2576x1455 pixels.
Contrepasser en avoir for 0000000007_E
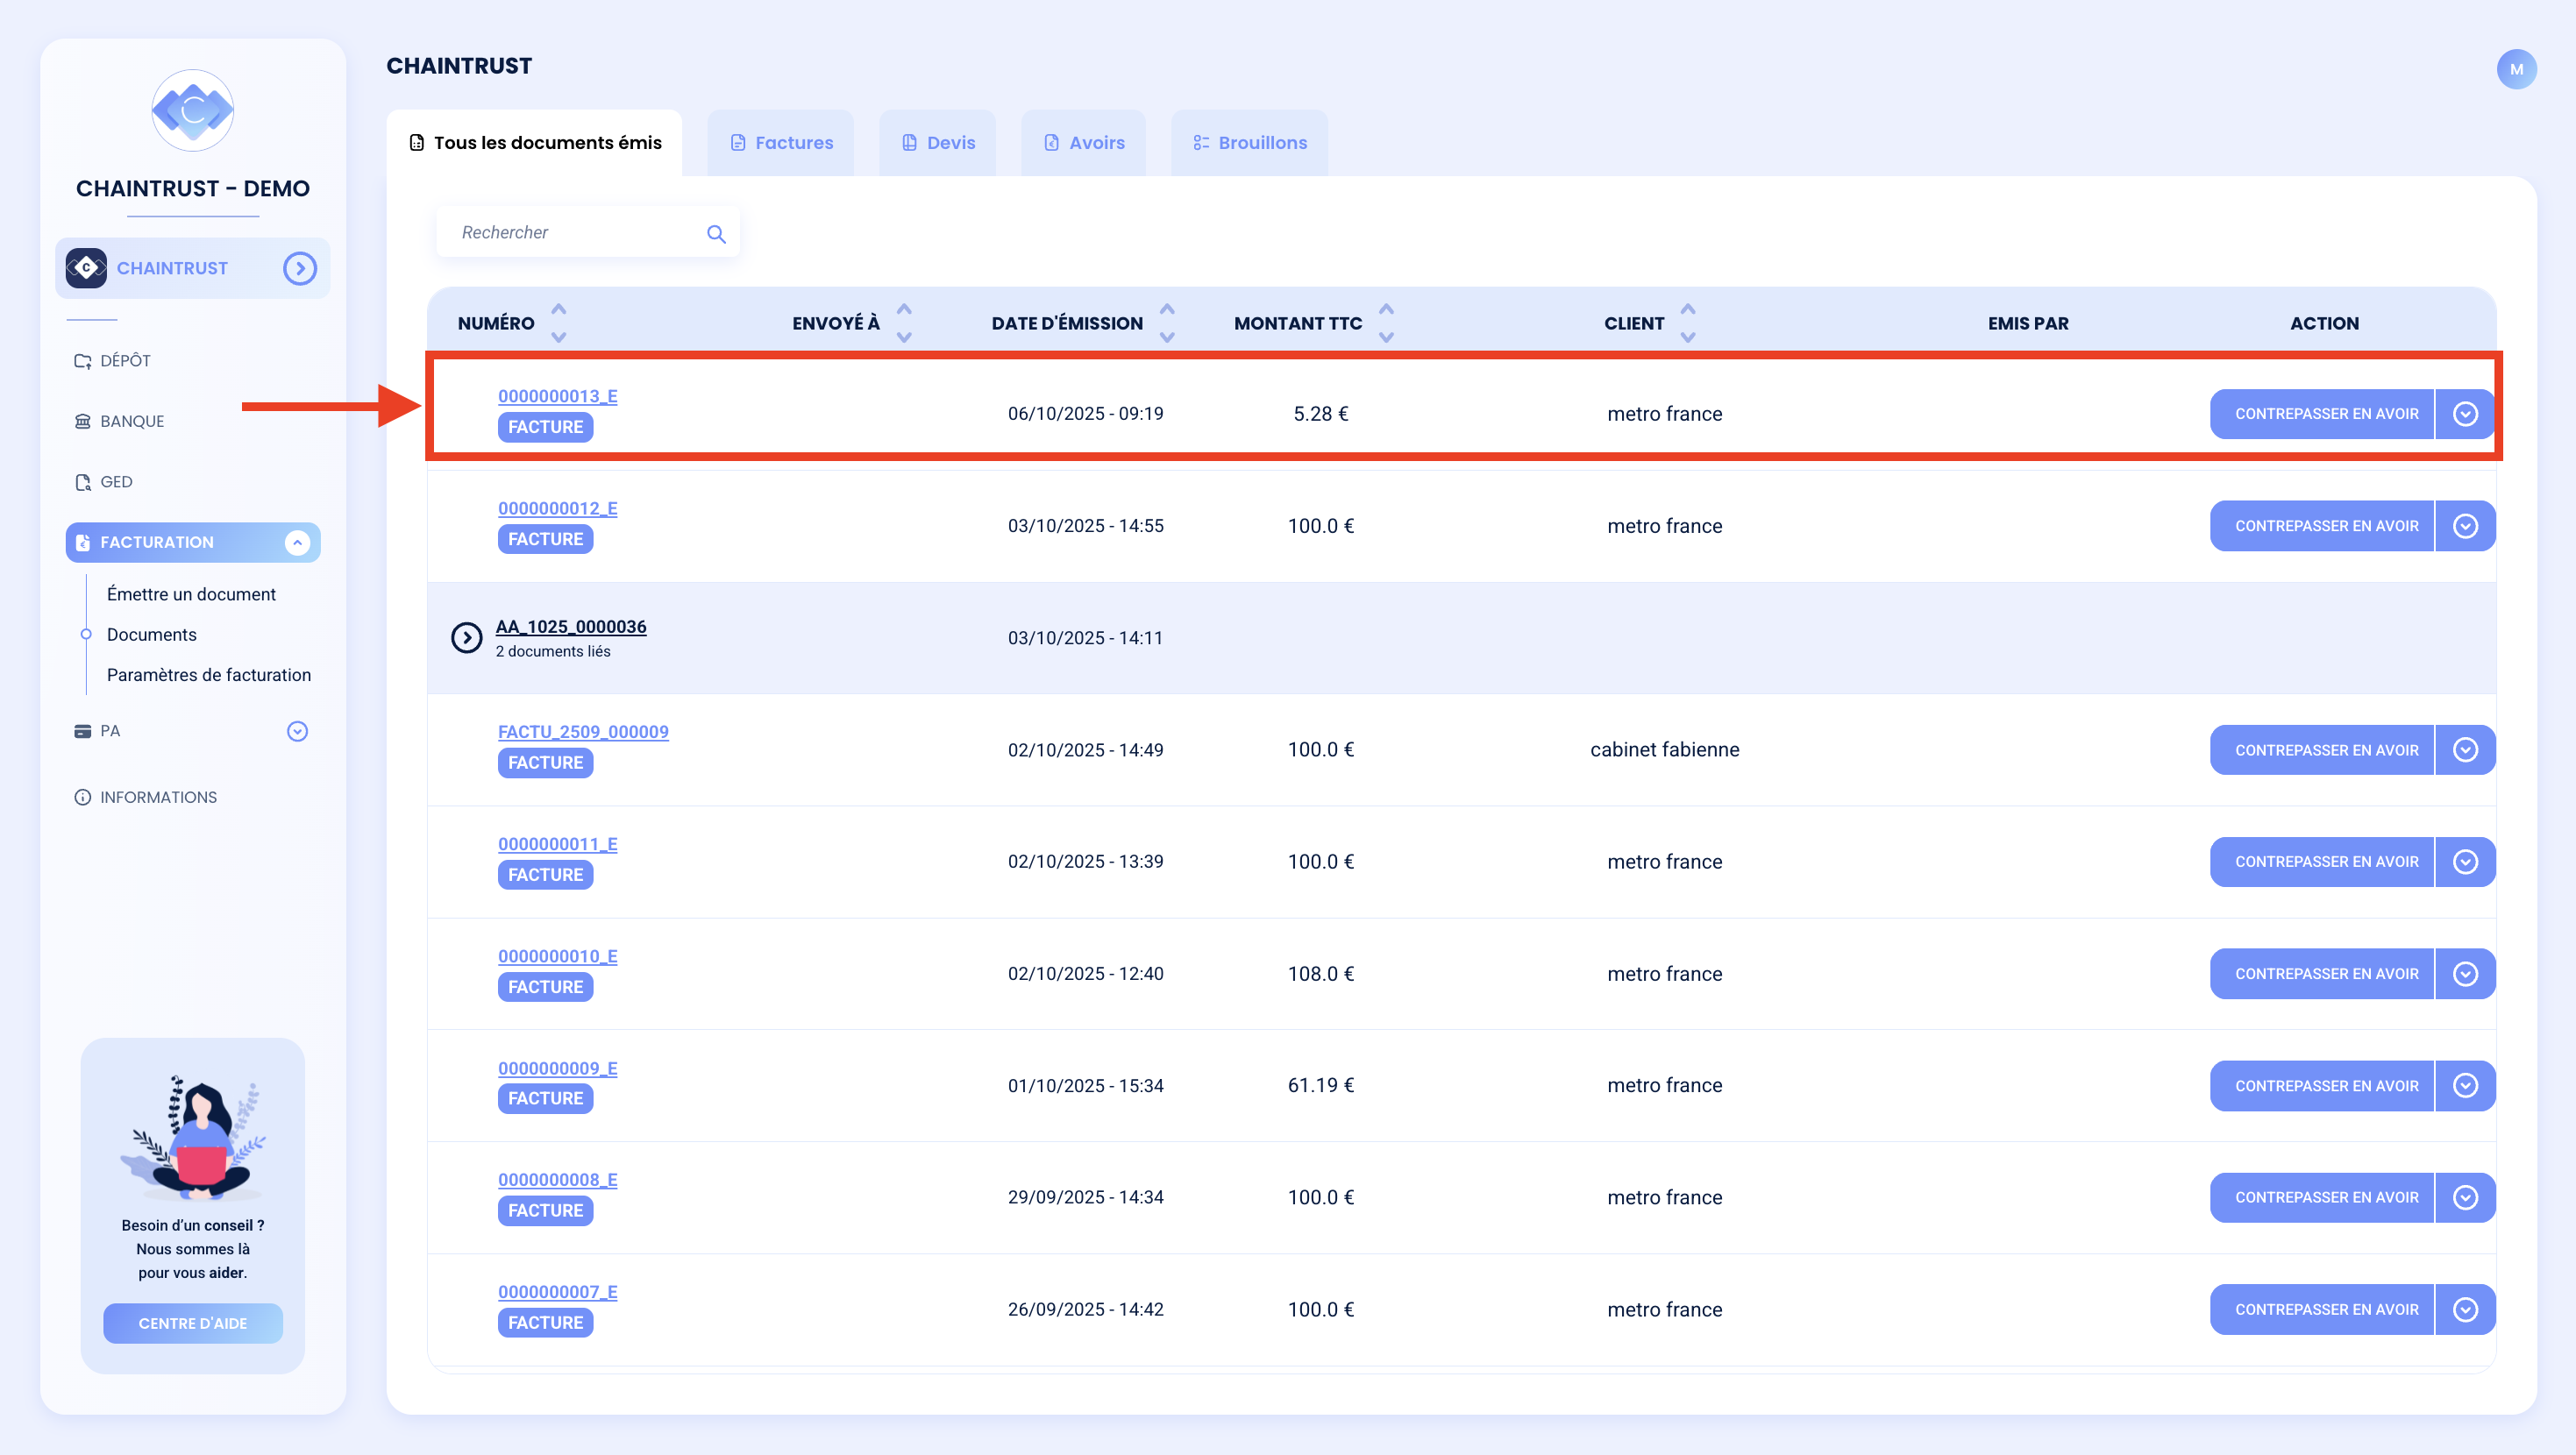click(x=2322, y=1310)
